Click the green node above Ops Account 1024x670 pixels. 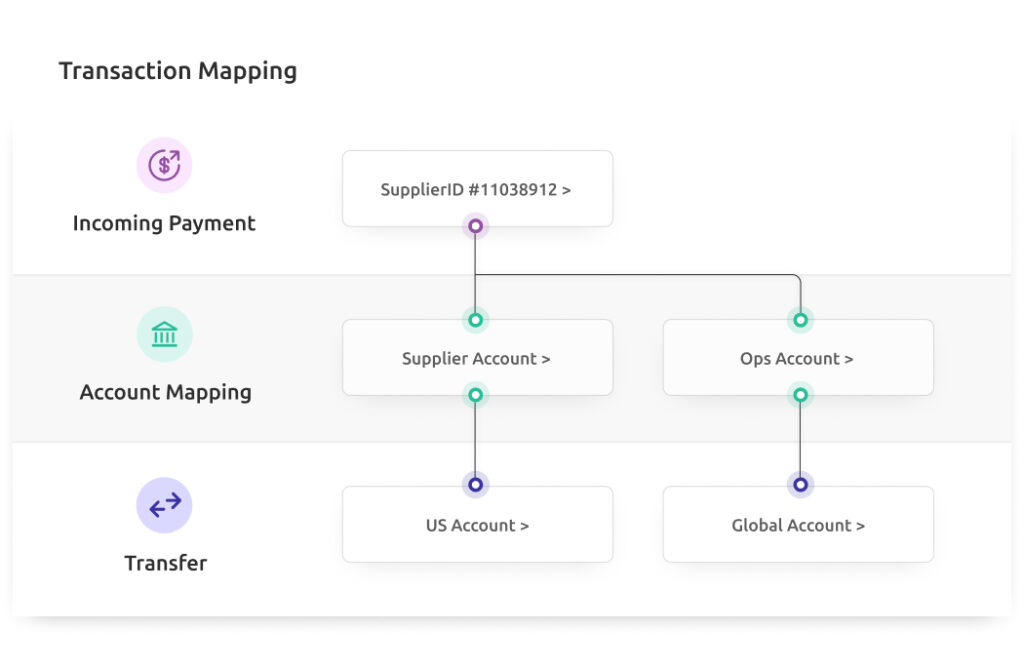click(x=799, y=320)
